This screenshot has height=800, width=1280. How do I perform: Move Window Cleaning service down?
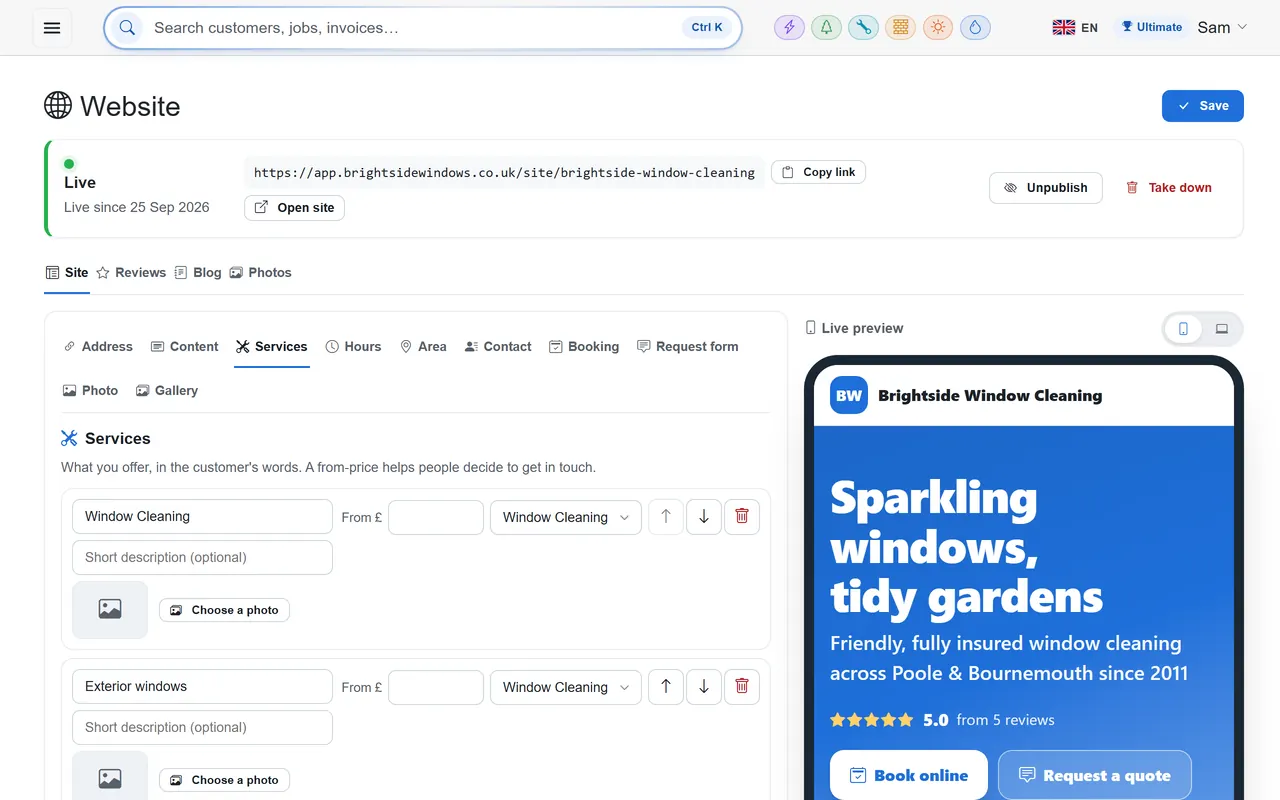tap(704, 517)
